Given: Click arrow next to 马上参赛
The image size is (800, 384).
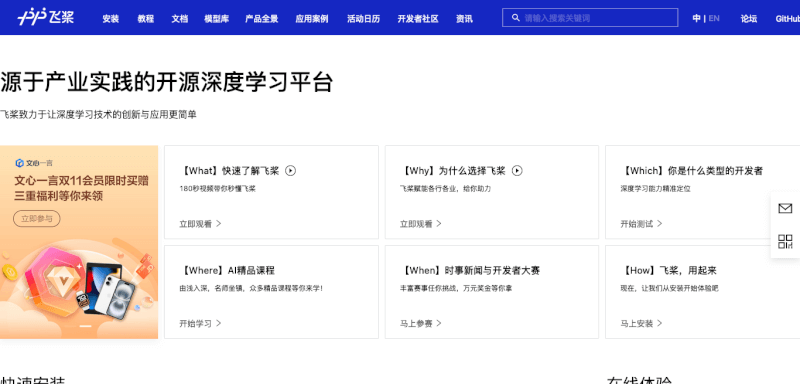Looking at the screenshot, I should 439,323.
